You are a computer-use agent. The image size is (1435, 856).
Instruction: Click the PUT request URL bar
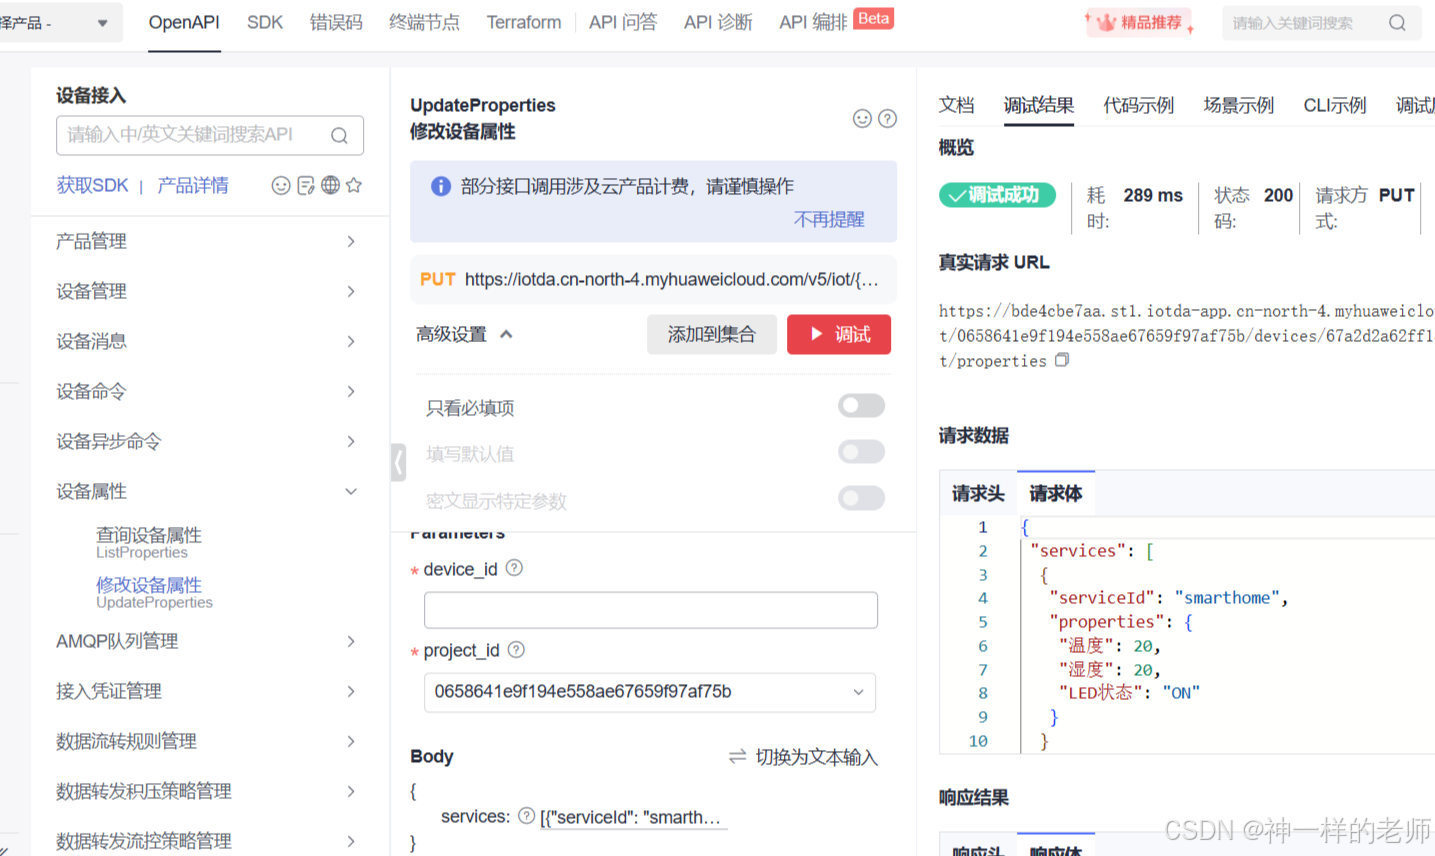(653, 279)
